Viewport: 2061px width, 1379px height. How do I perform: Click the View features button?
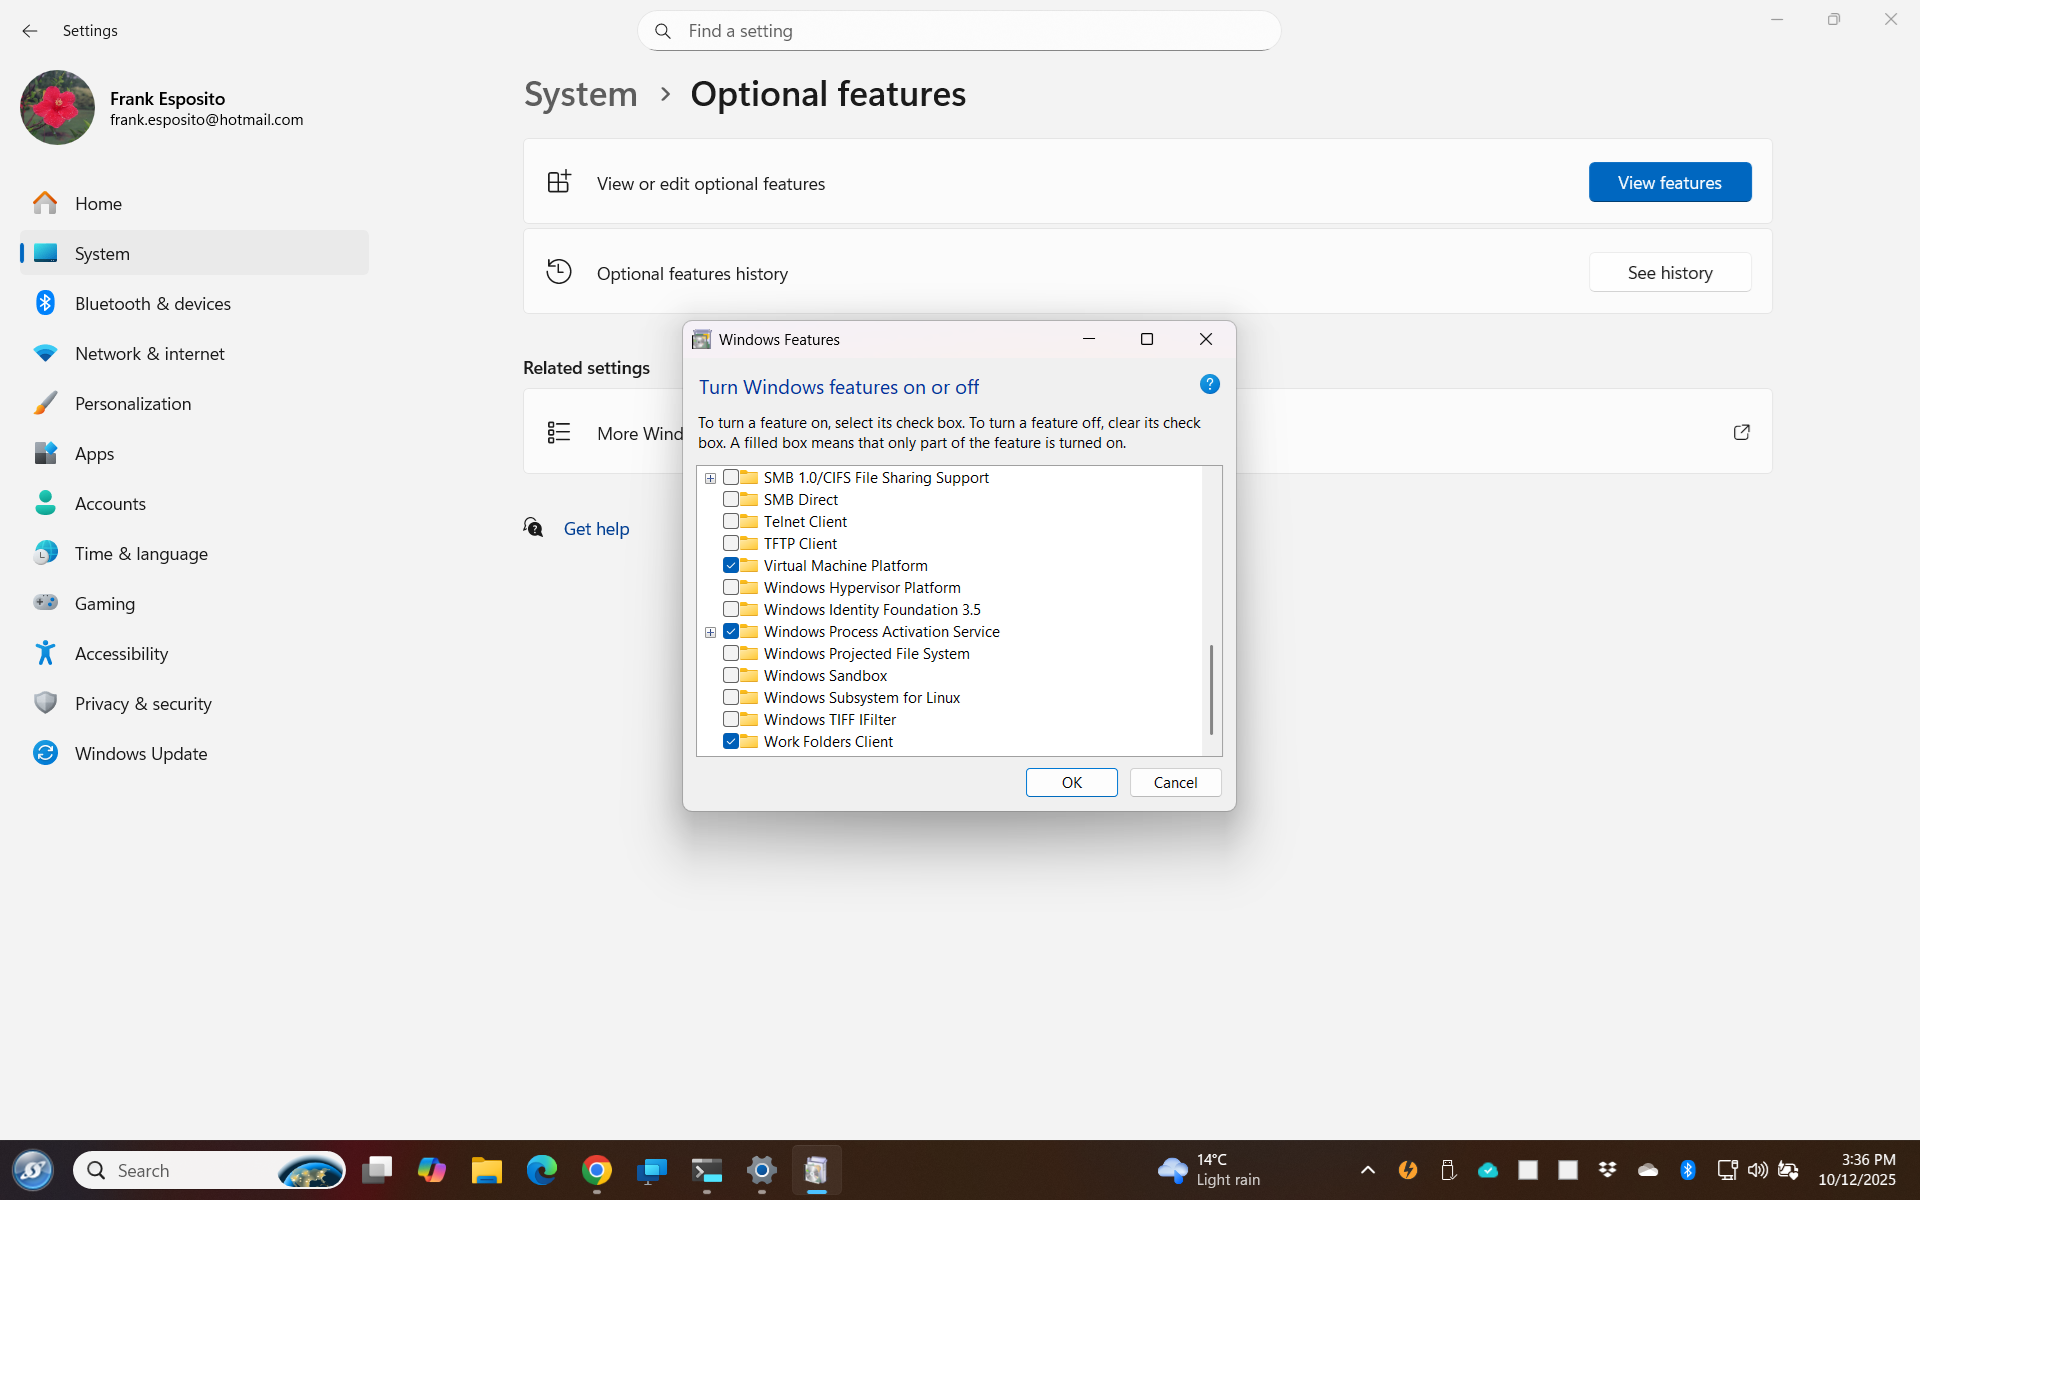(x=1669, y=182)
